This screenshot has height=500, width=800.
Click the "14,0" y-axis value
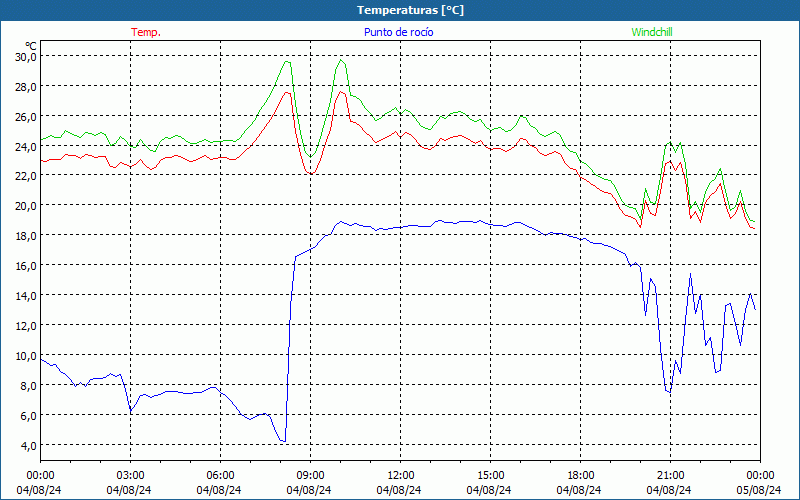click(26, 296)
